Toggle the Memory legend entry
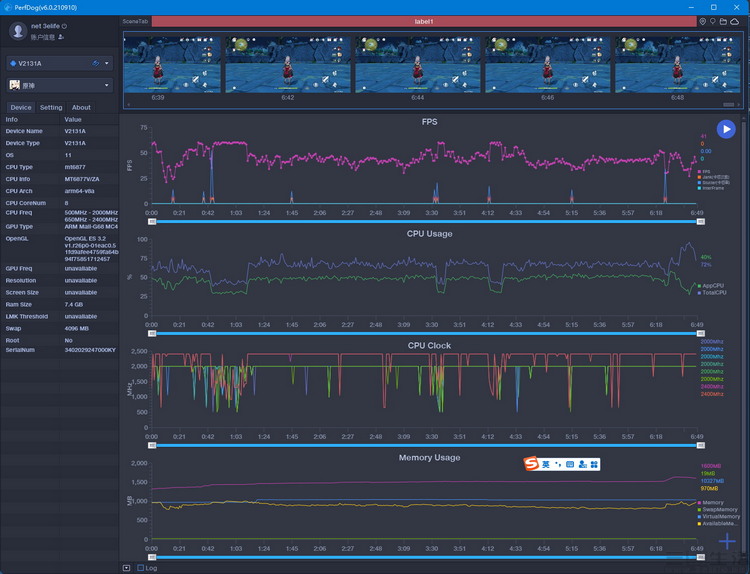 point(711,502)
